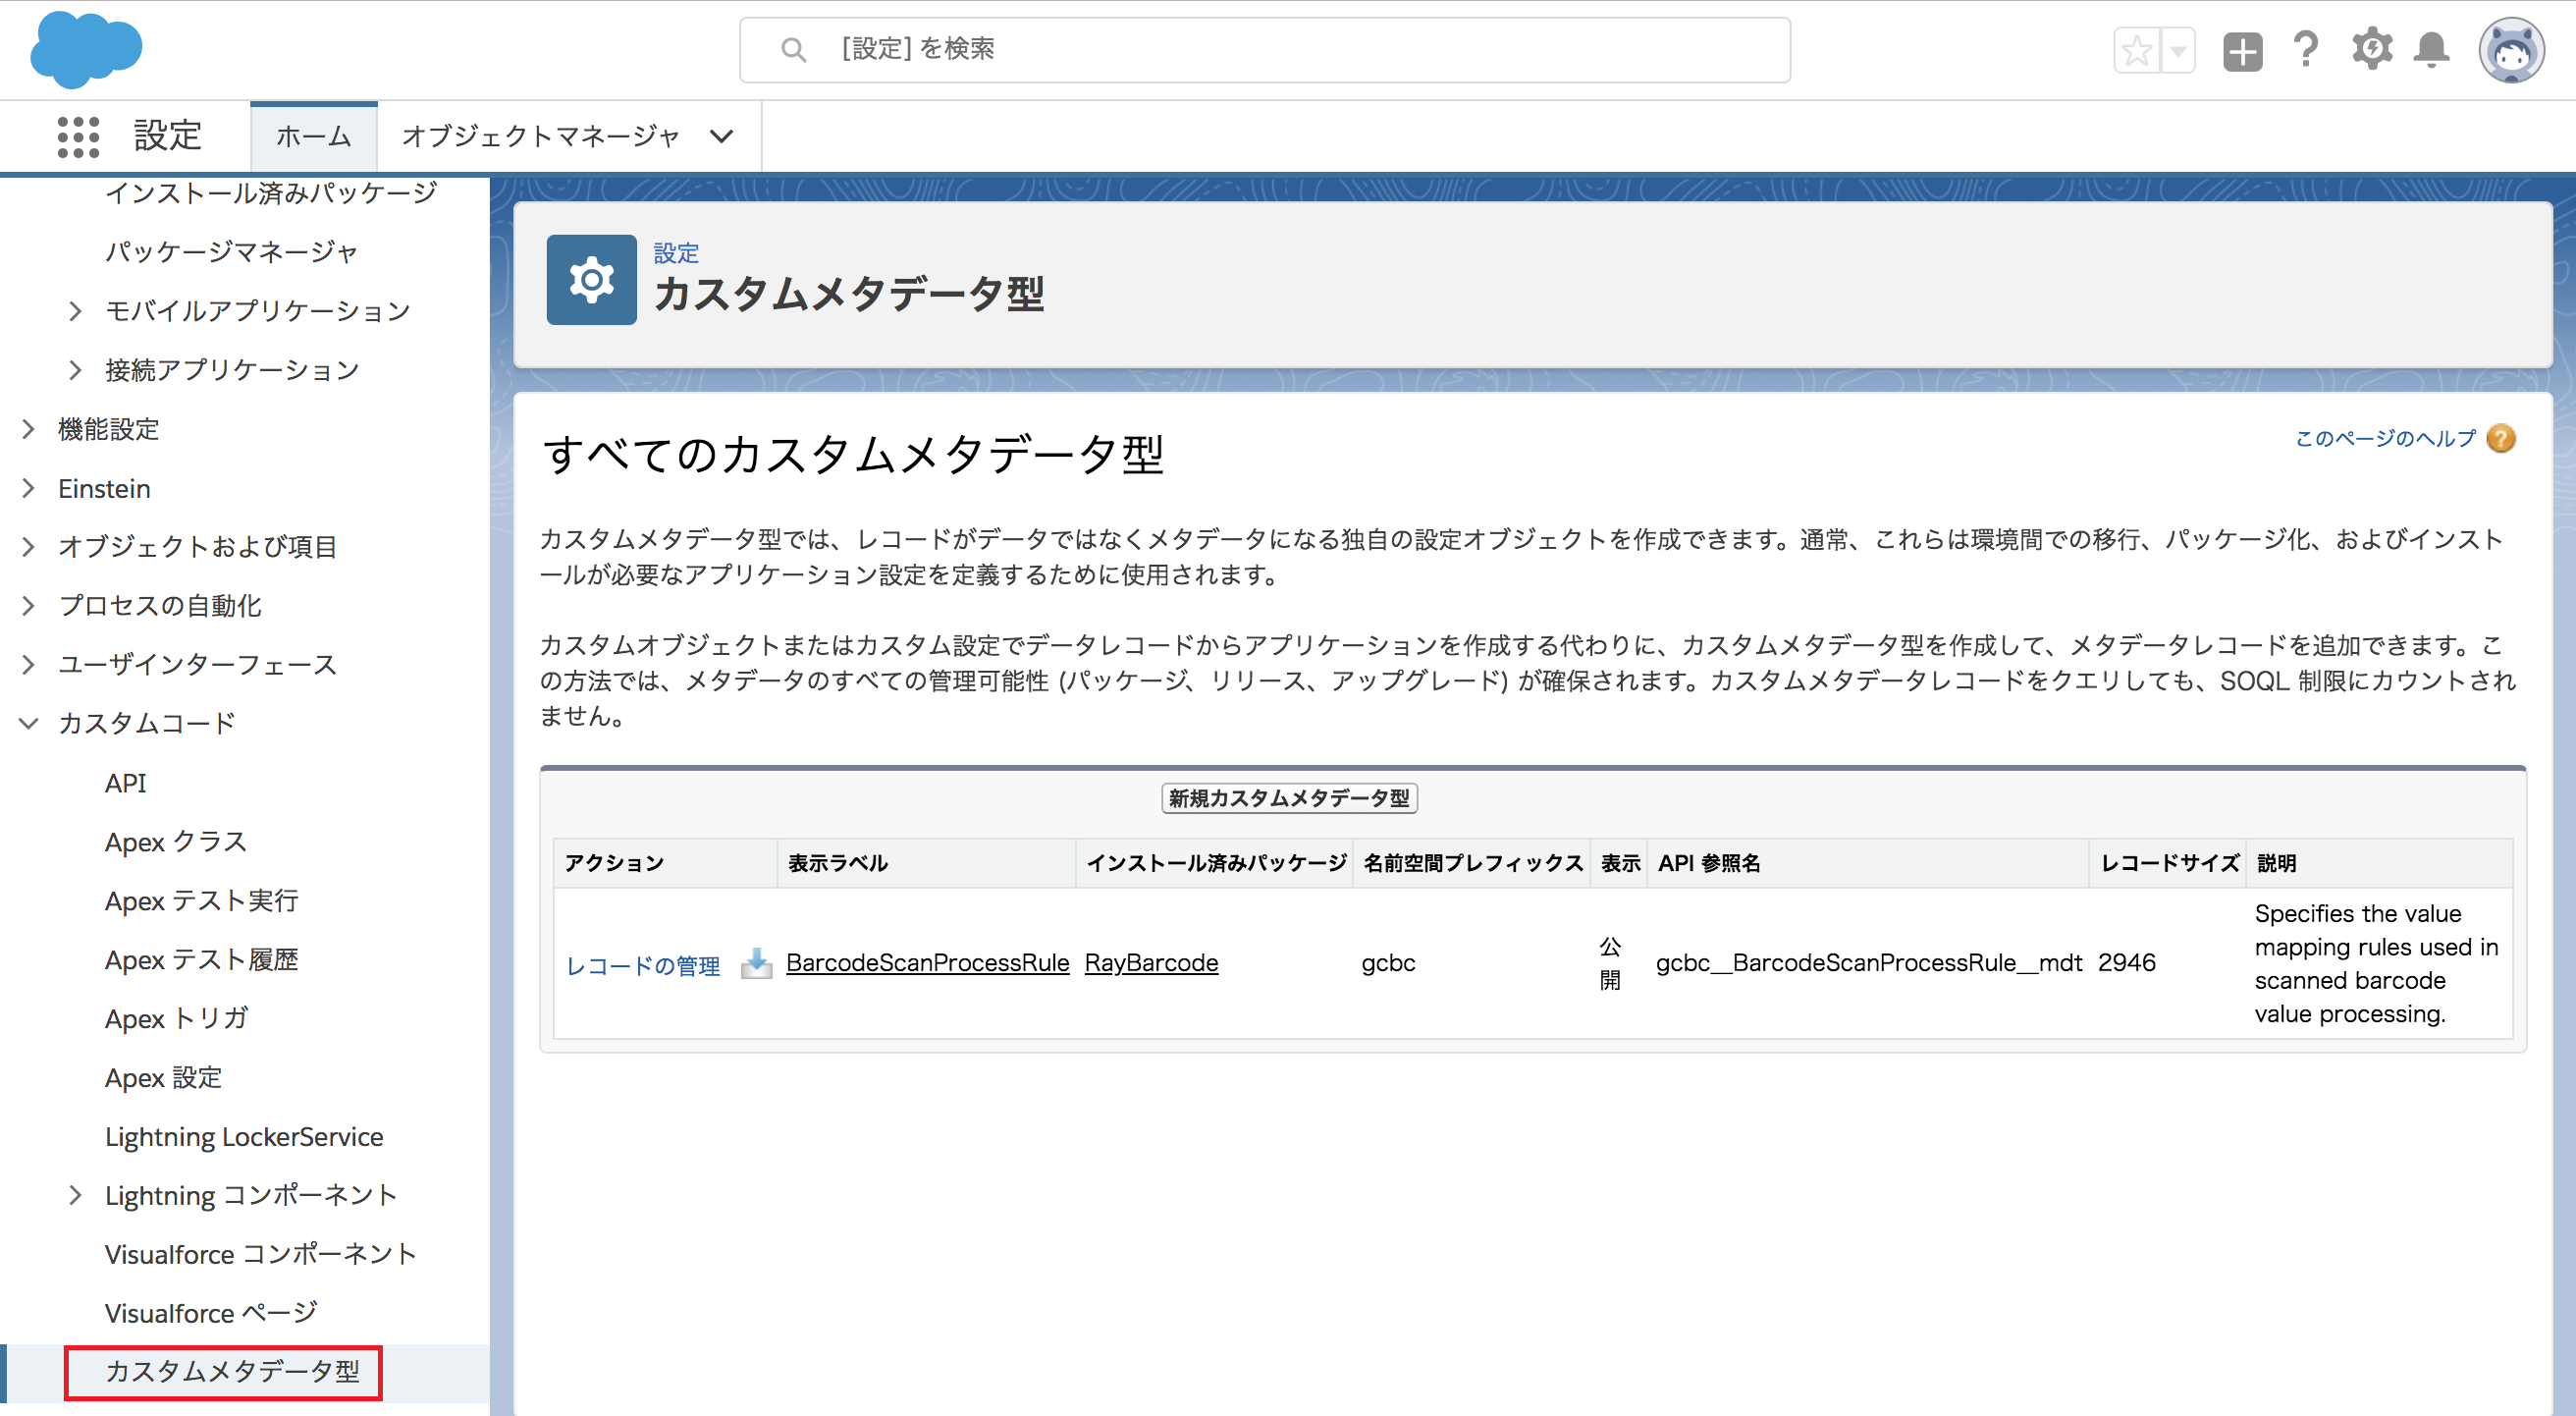Click the 設定 breadcrumb link
Viewport: 2576px width, 1416px height.
[676, 253]
